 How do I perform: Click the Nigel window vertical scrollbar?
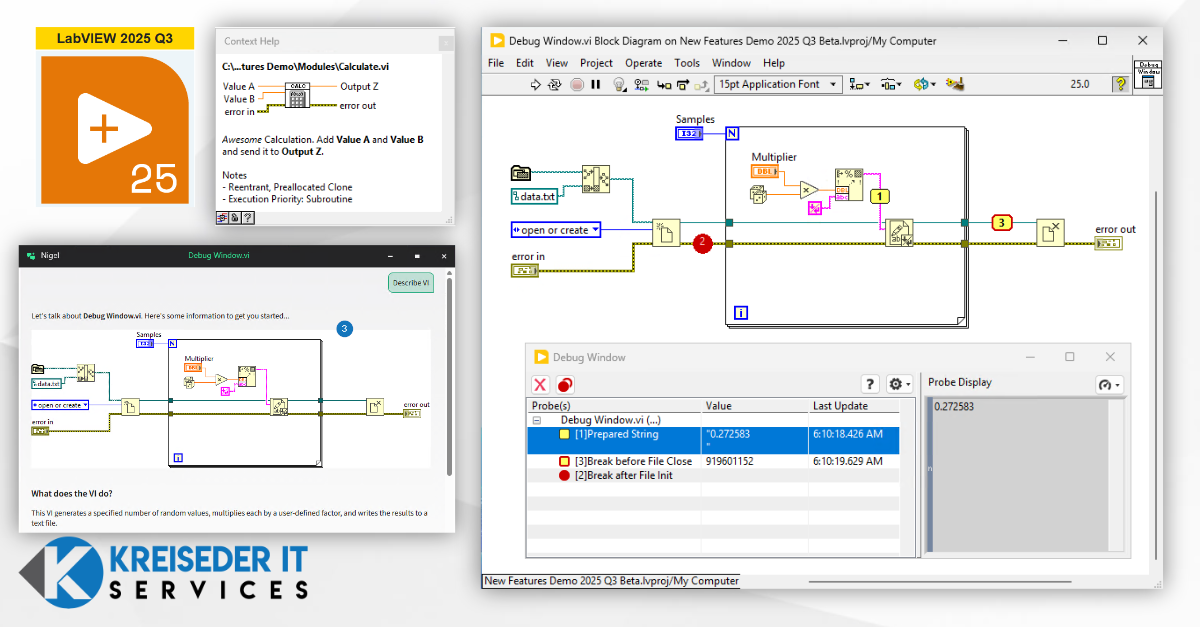[x=449, y=375]
